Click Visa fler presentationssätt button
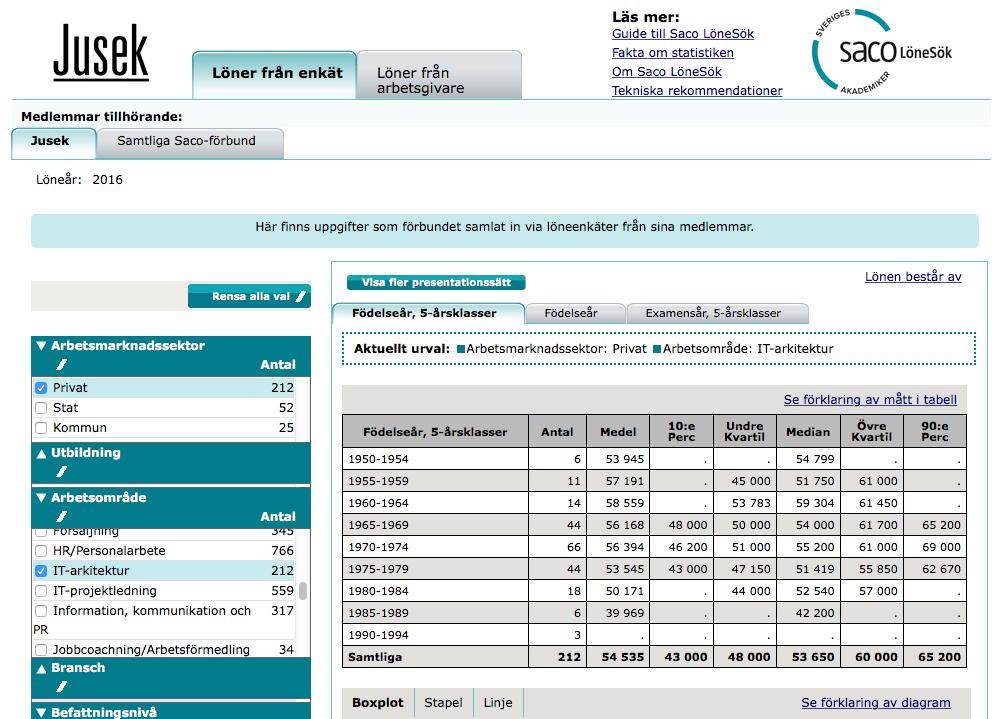This screenshot has width=1005, height=719. pos(436,283)
